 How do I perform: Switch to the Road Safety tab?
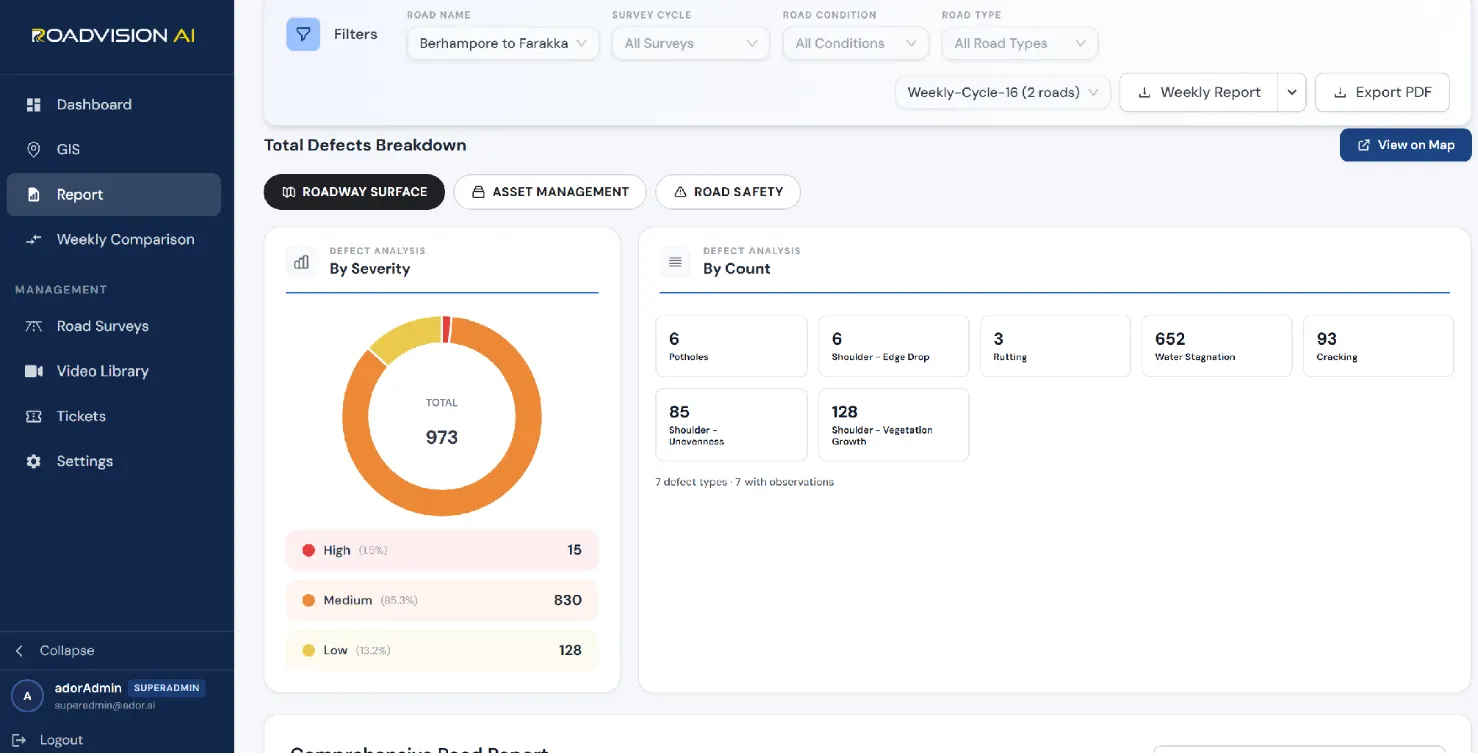pos(728,192)
